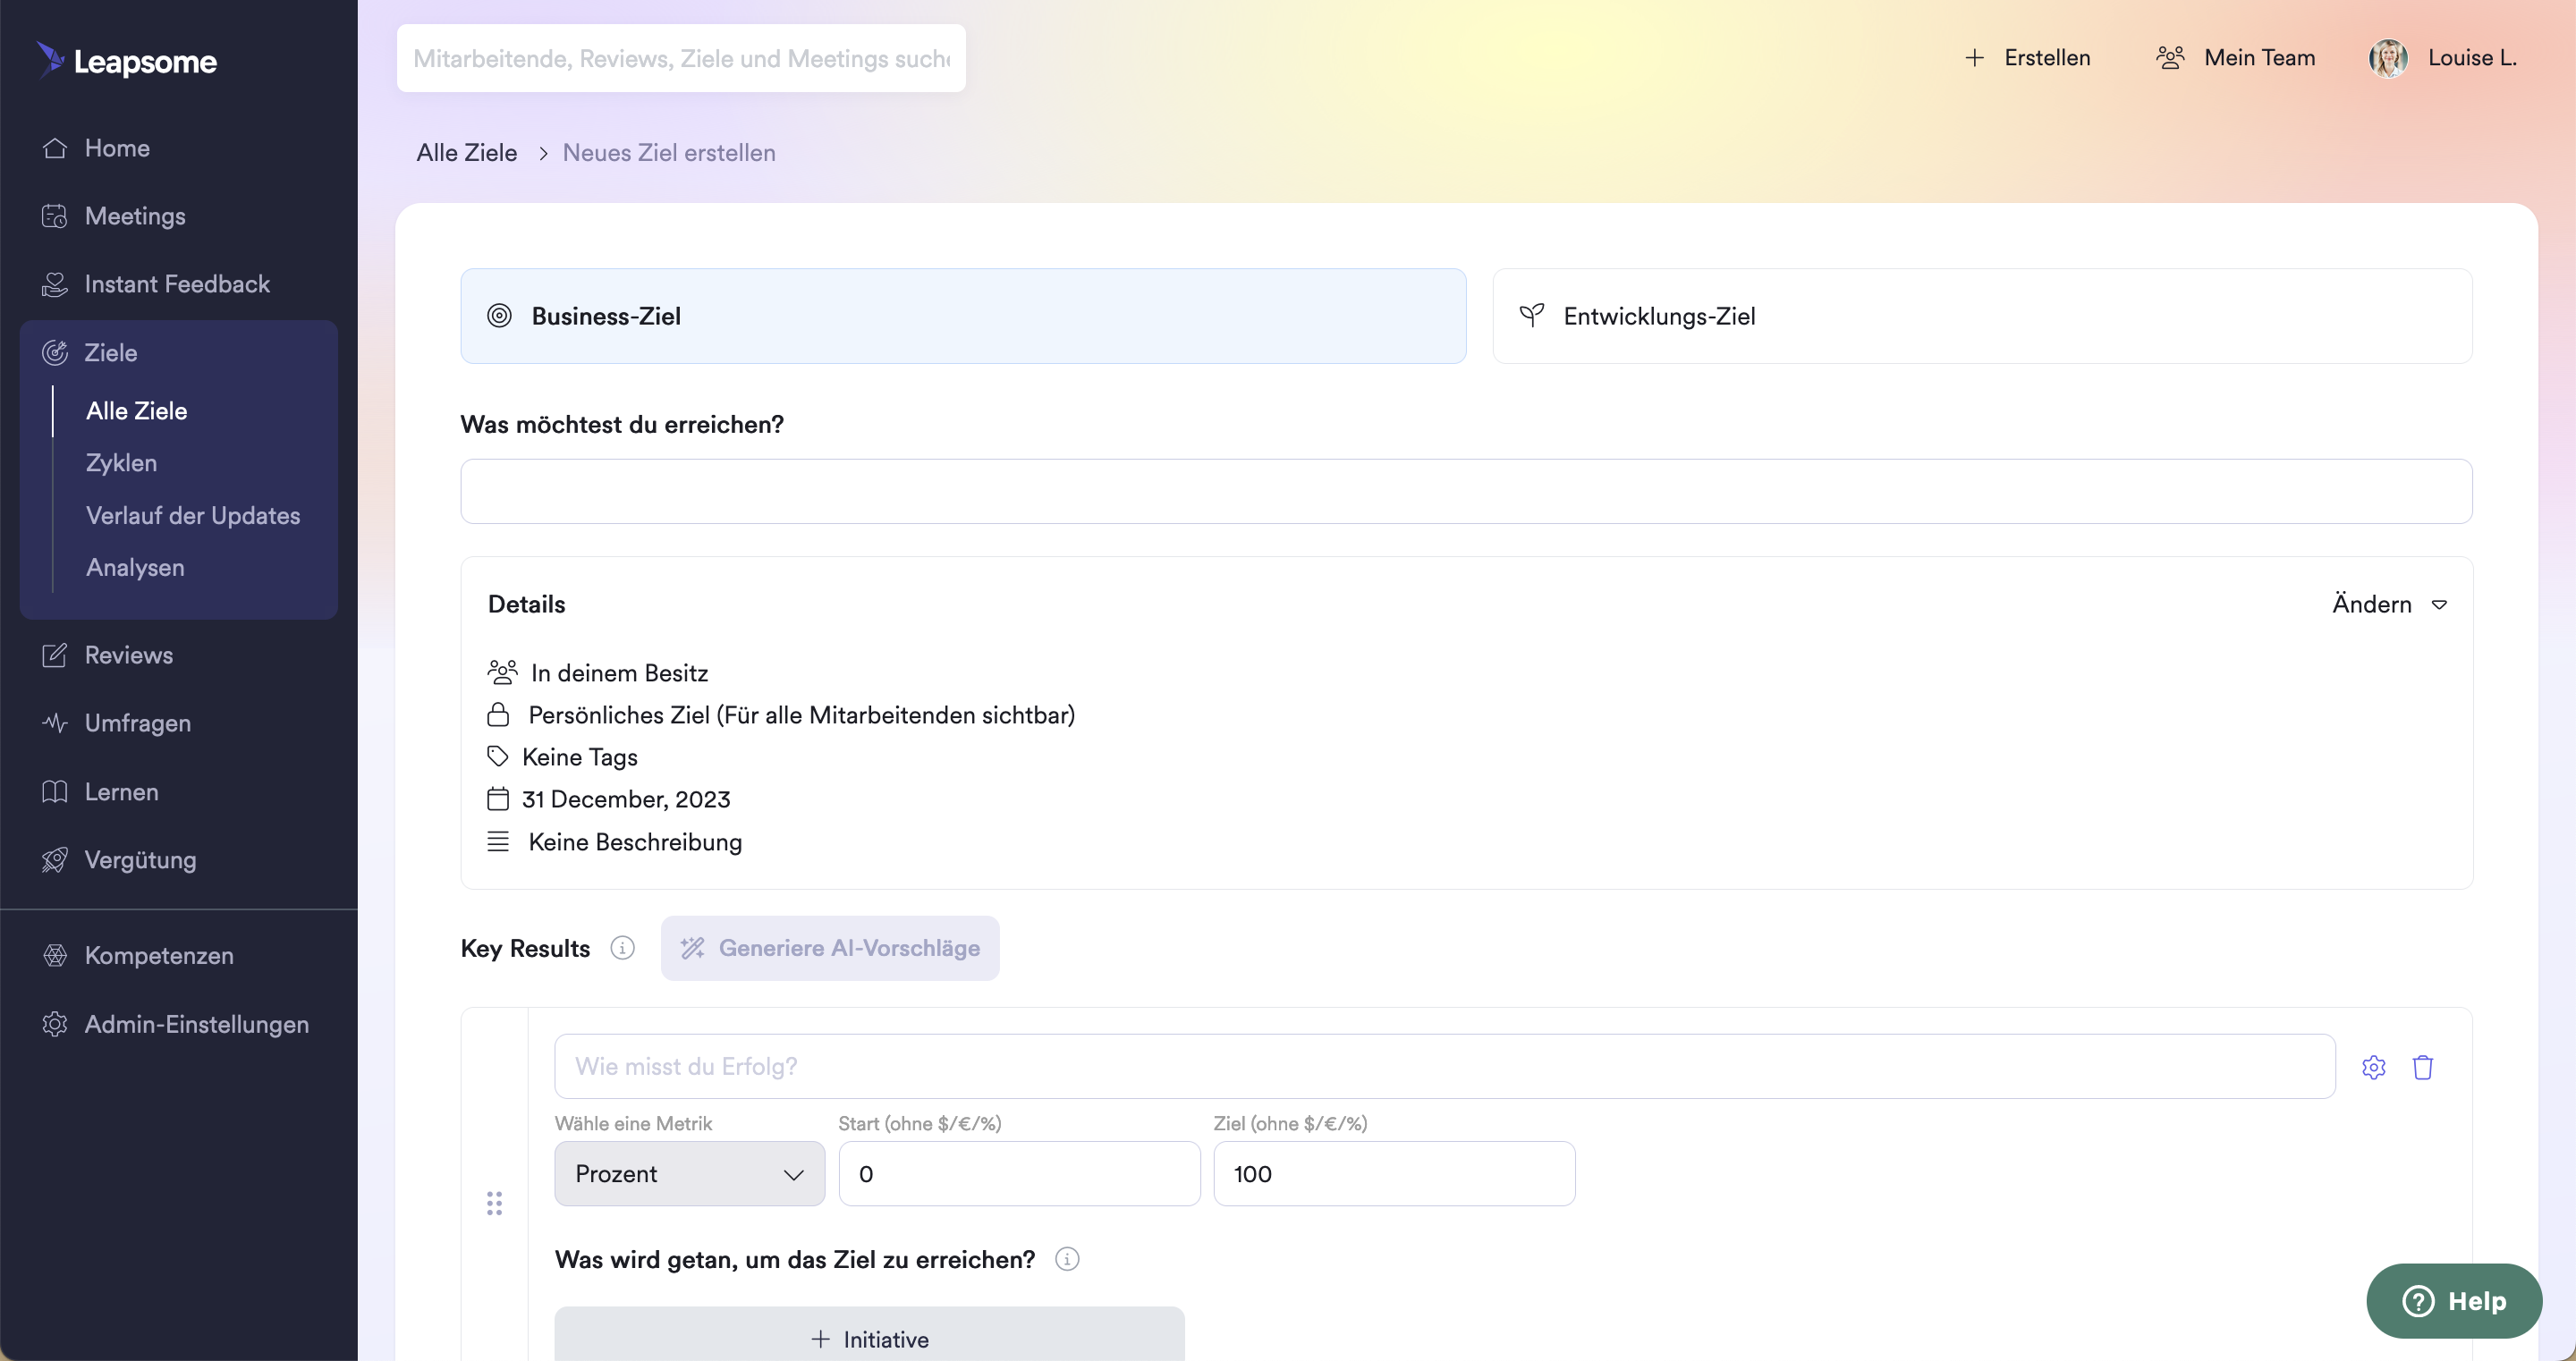Go to Instant Feedback in the sidebar
This screenshot has height=1361, width=2576.
[177, 284]
